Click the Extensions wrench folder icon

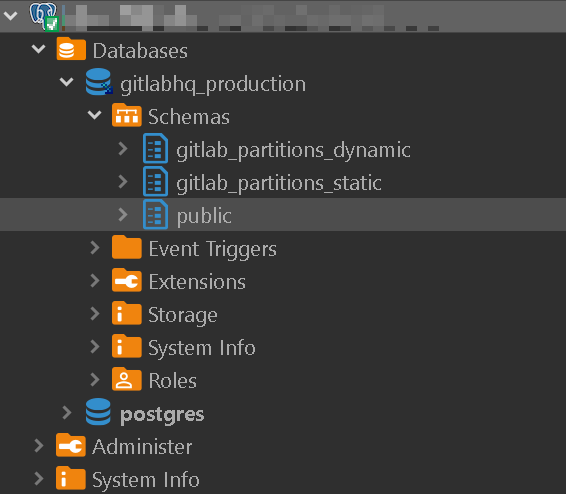[x=126, y=280]
